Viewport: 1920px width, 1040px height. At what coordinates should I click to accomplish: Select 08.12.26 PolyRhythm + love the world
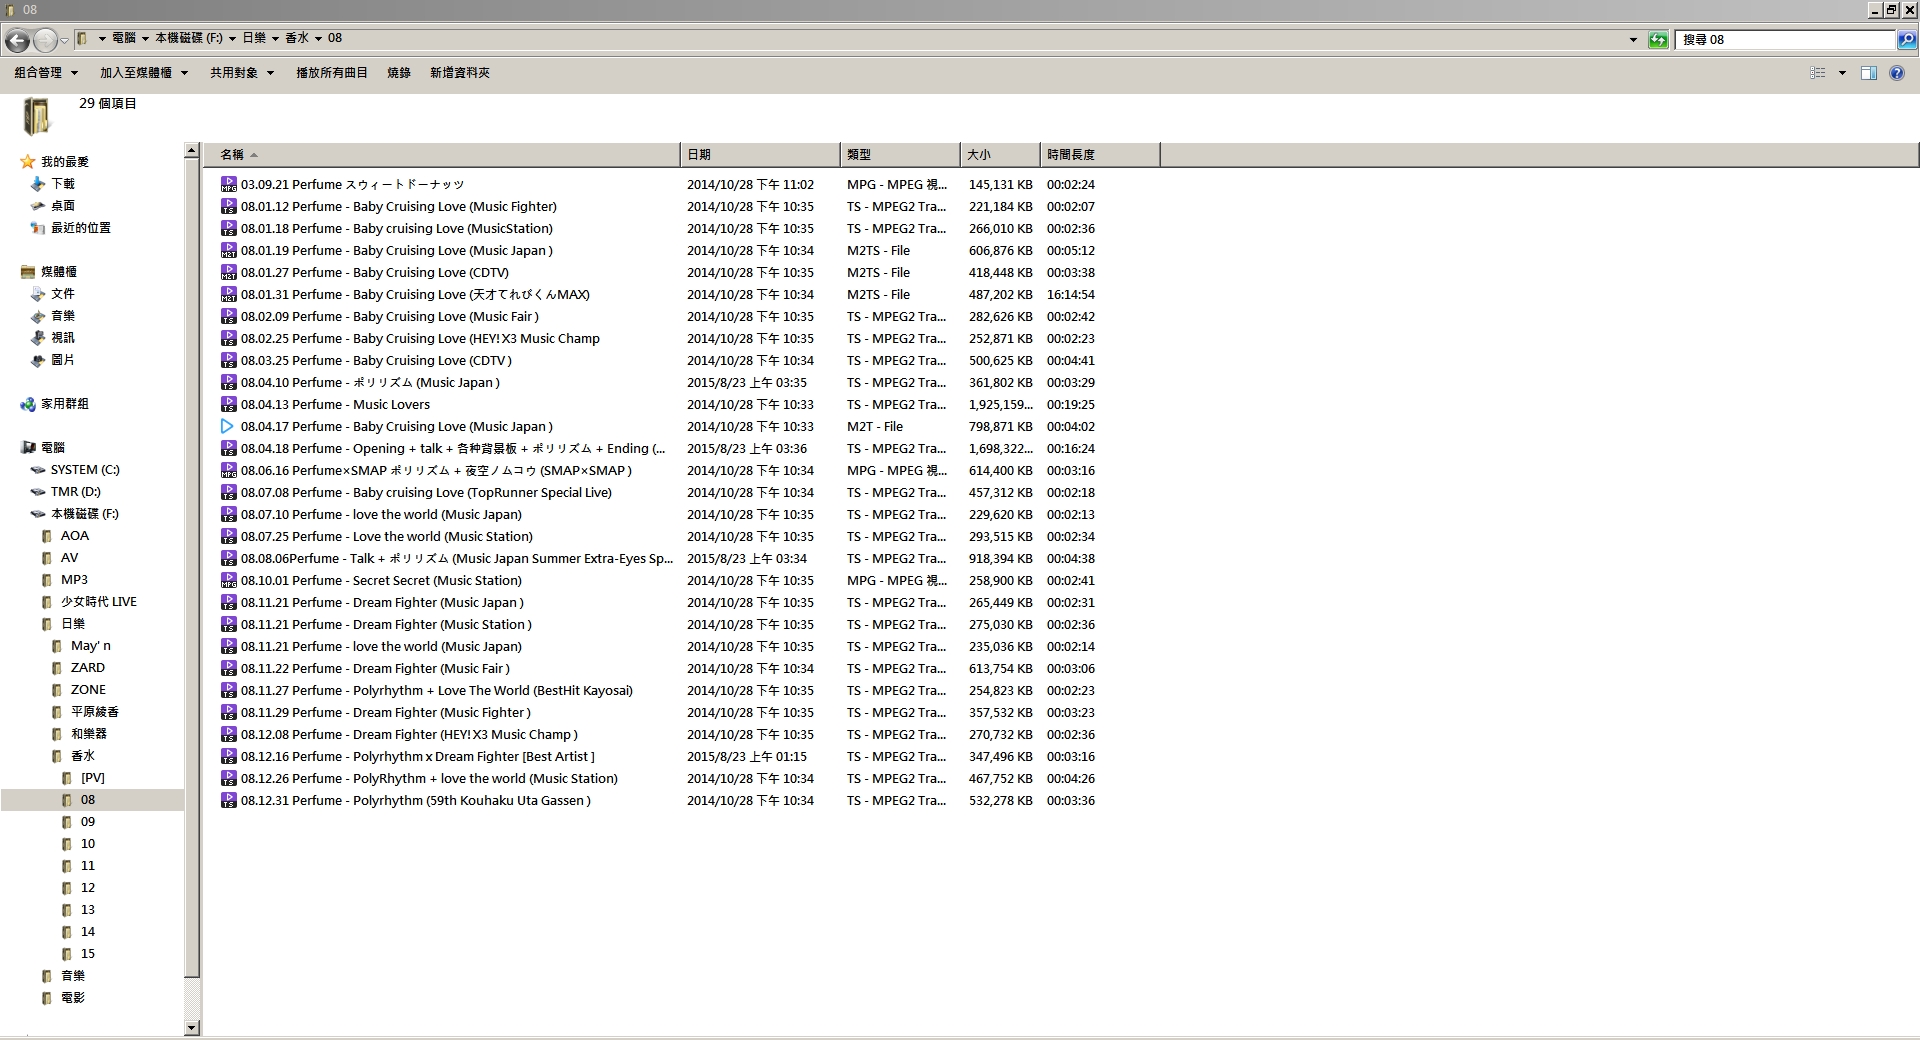(x=429, y=778)
